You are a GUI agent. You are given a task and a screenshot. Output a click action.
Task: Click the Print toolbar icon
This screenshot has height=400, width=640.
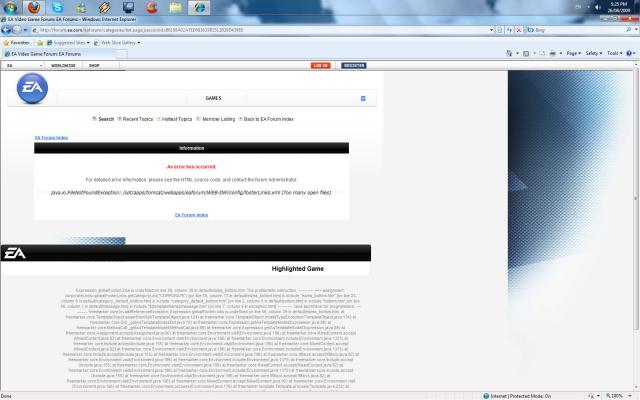coord(553,53)
